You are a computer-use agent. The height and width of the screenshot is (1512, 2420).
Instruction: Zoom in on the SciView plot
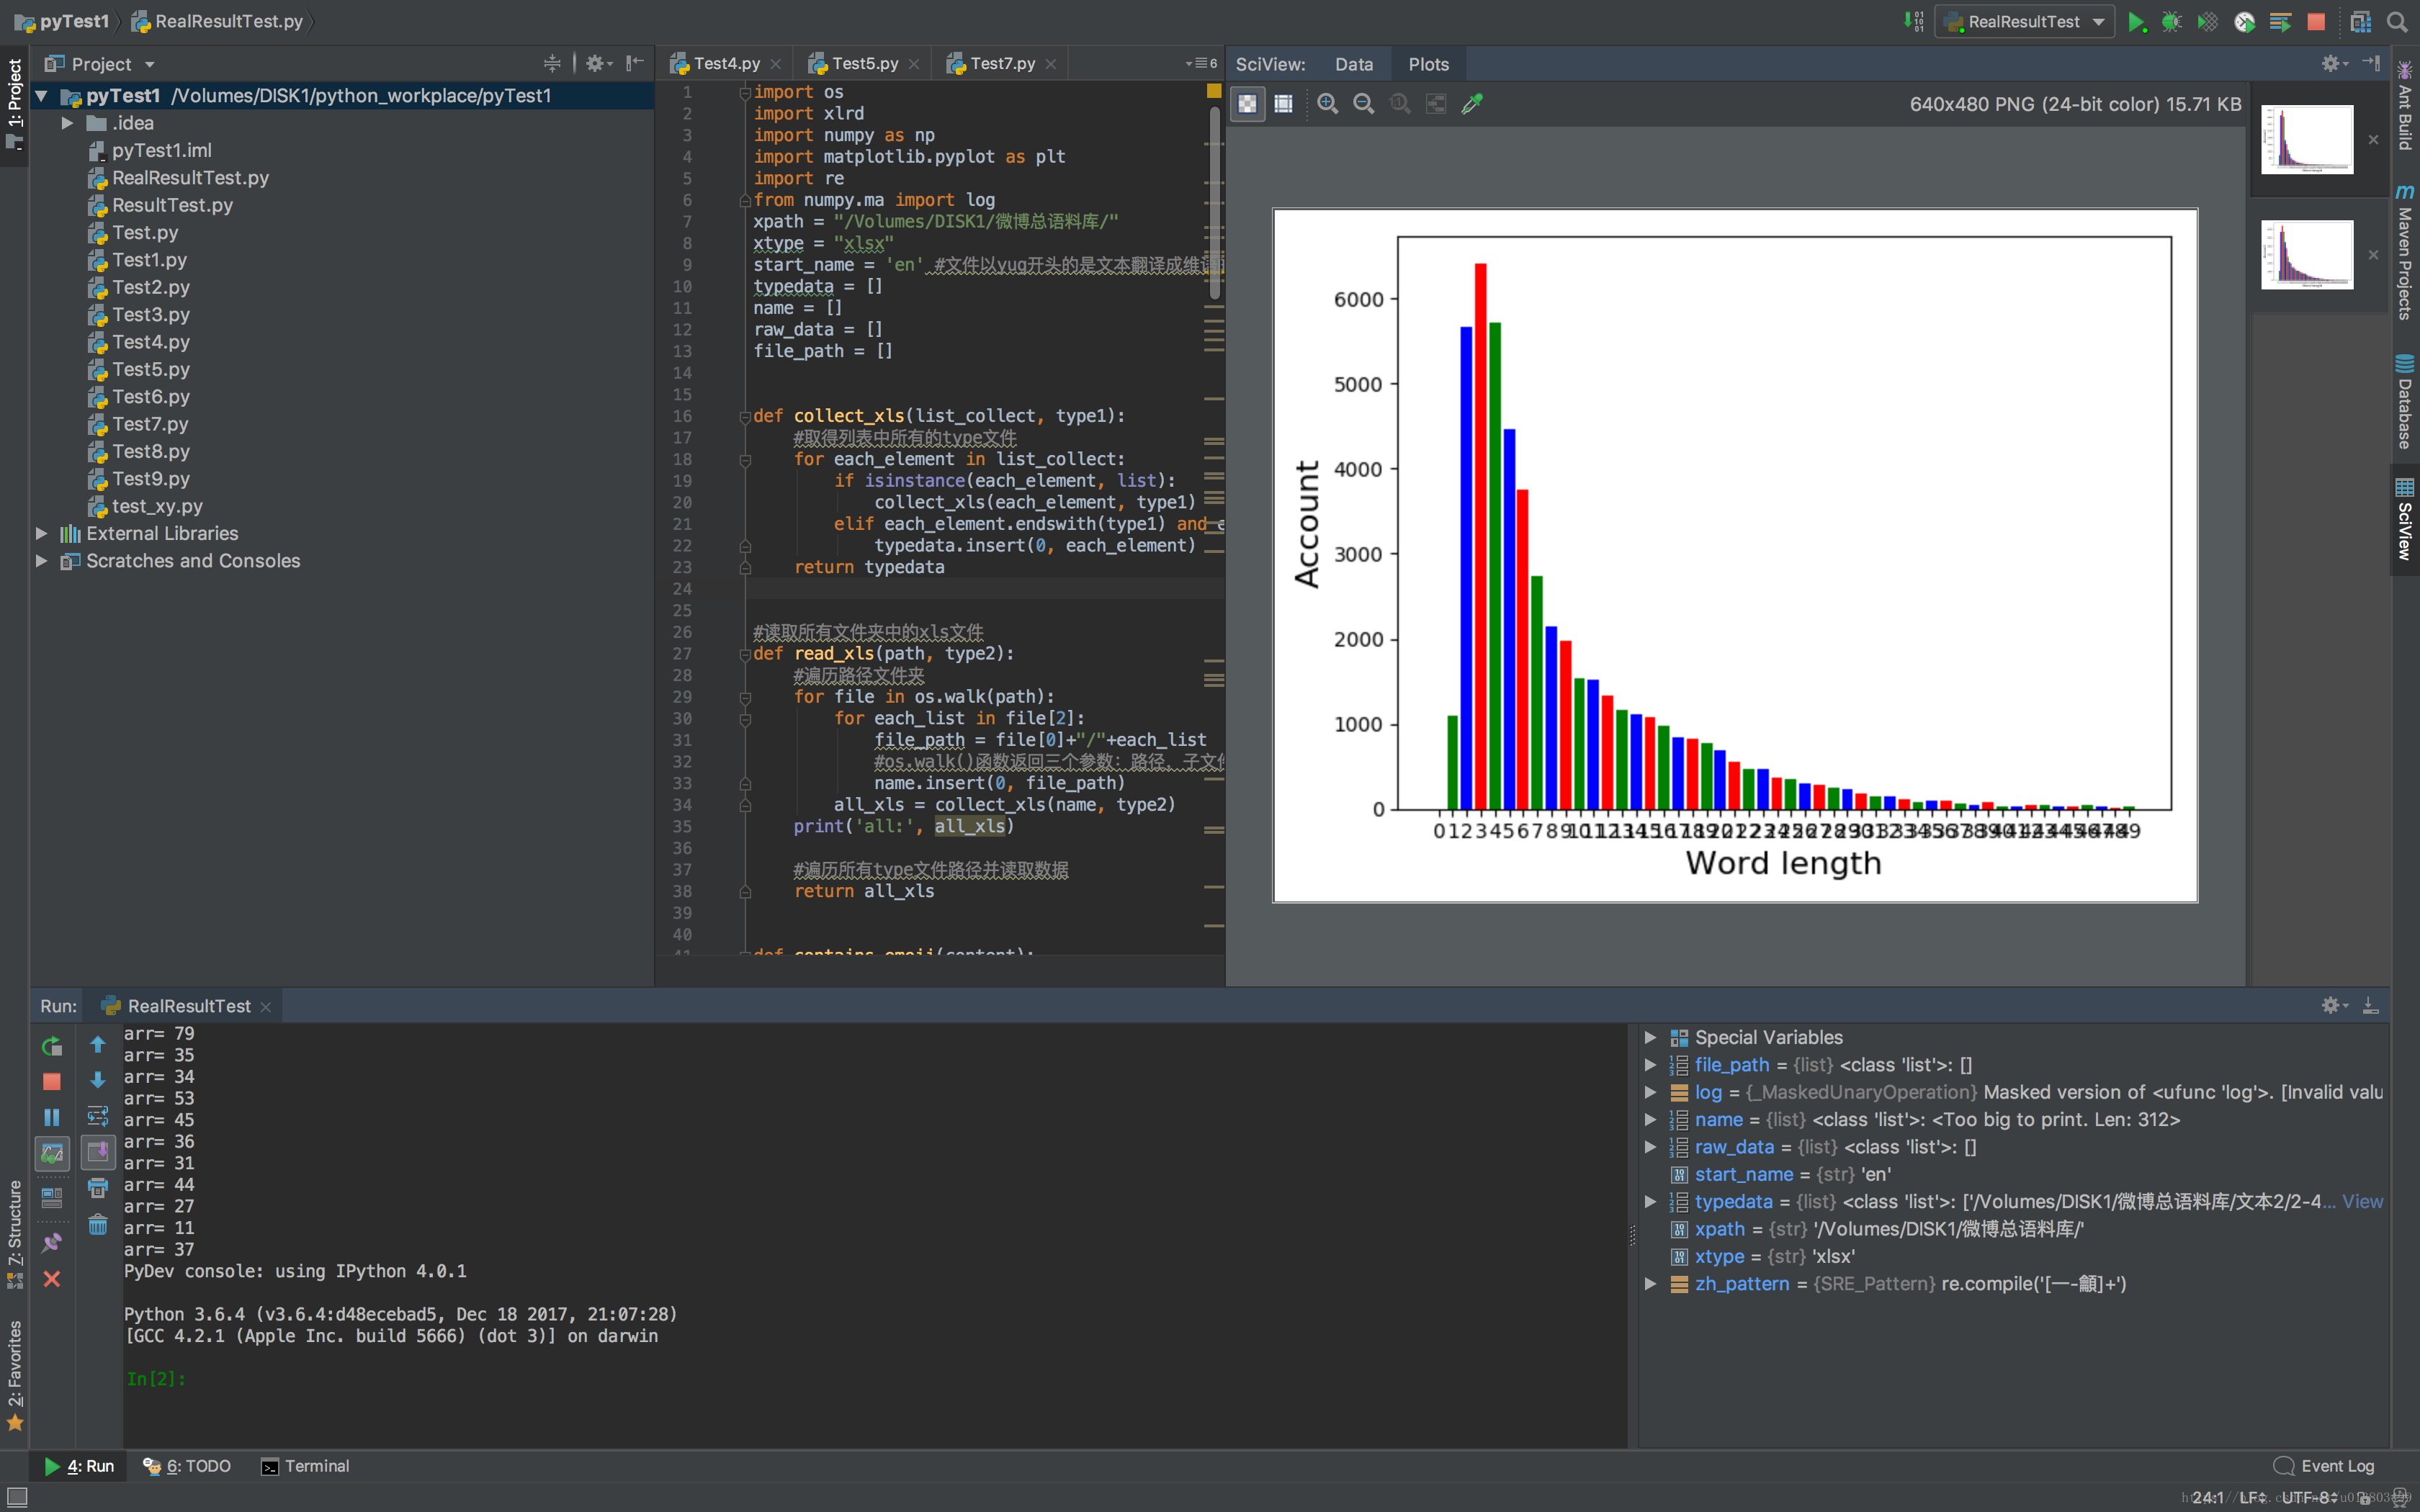pos(1327,103)
